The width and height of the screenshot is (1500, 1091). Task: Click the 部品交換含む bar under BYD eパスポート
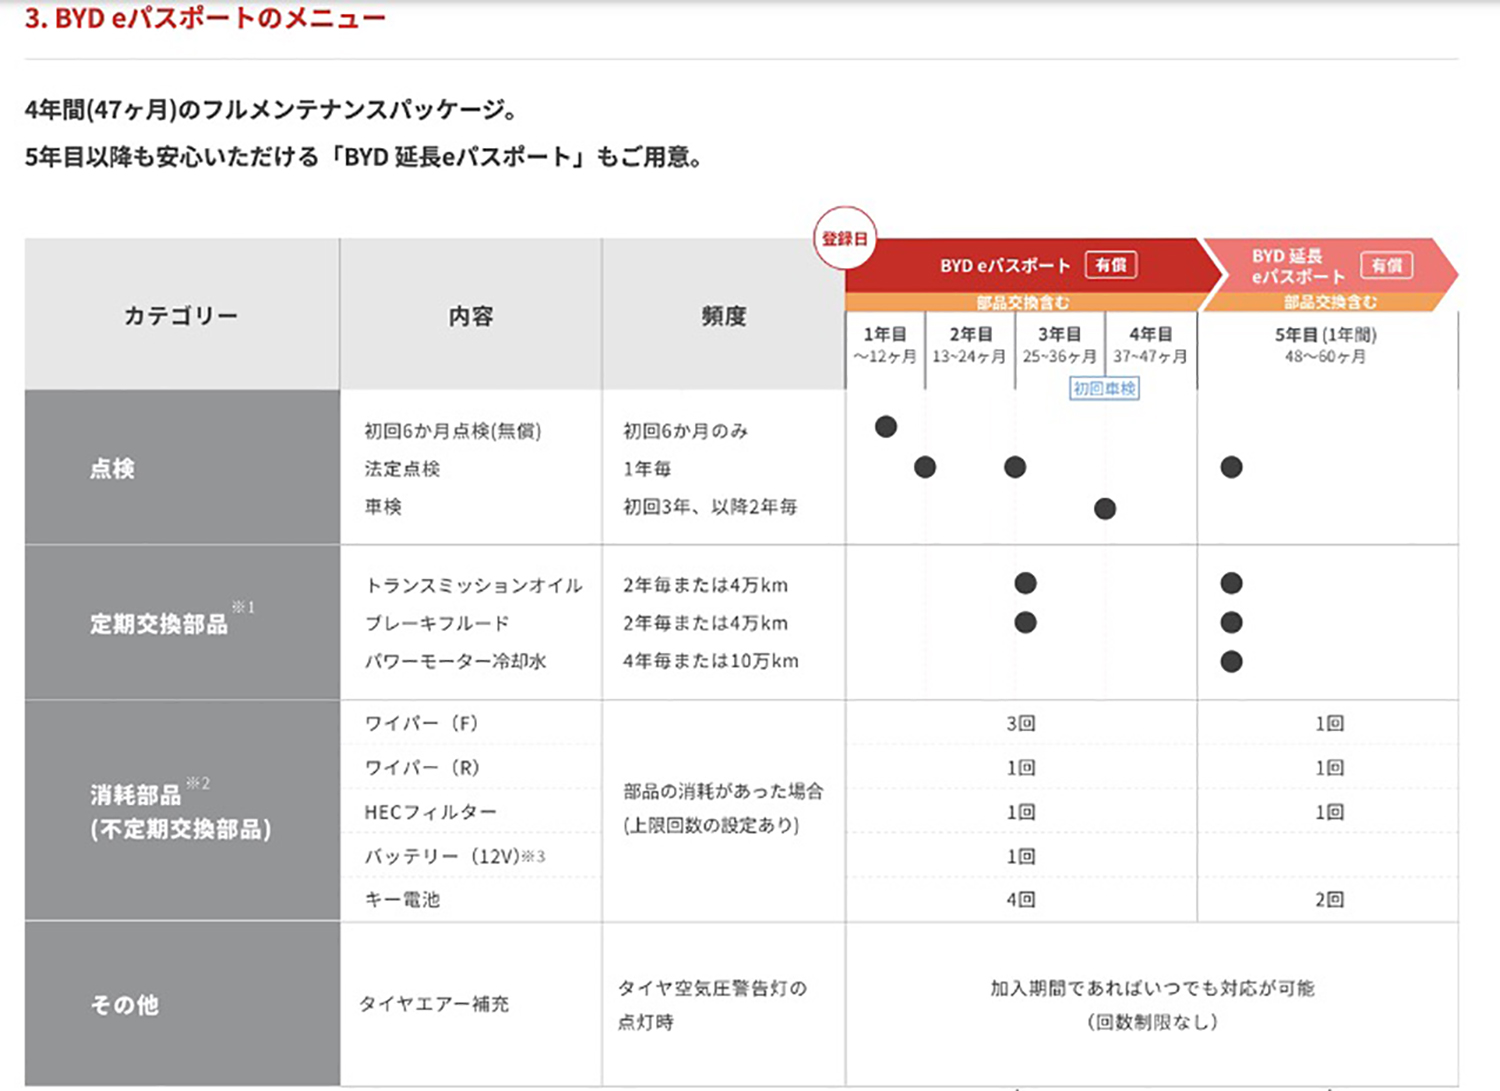coord(1023,302)
